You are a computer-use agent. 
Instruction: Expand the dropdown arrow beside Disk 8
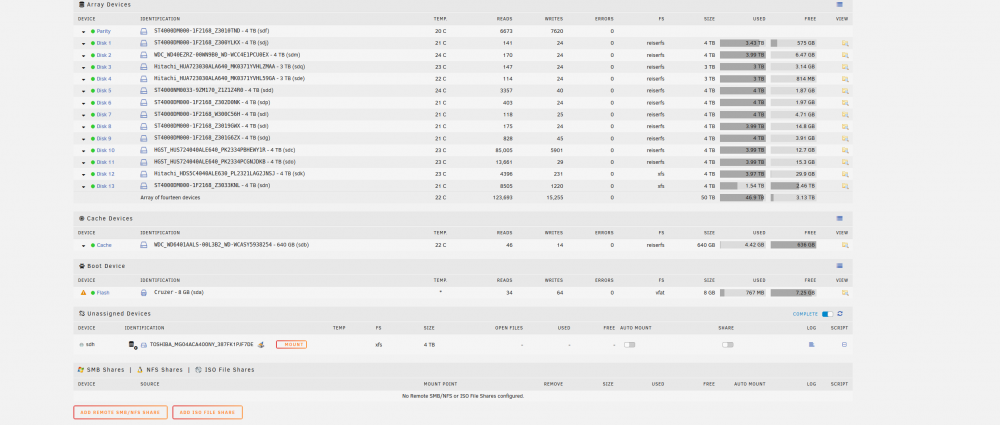(84, 127)
